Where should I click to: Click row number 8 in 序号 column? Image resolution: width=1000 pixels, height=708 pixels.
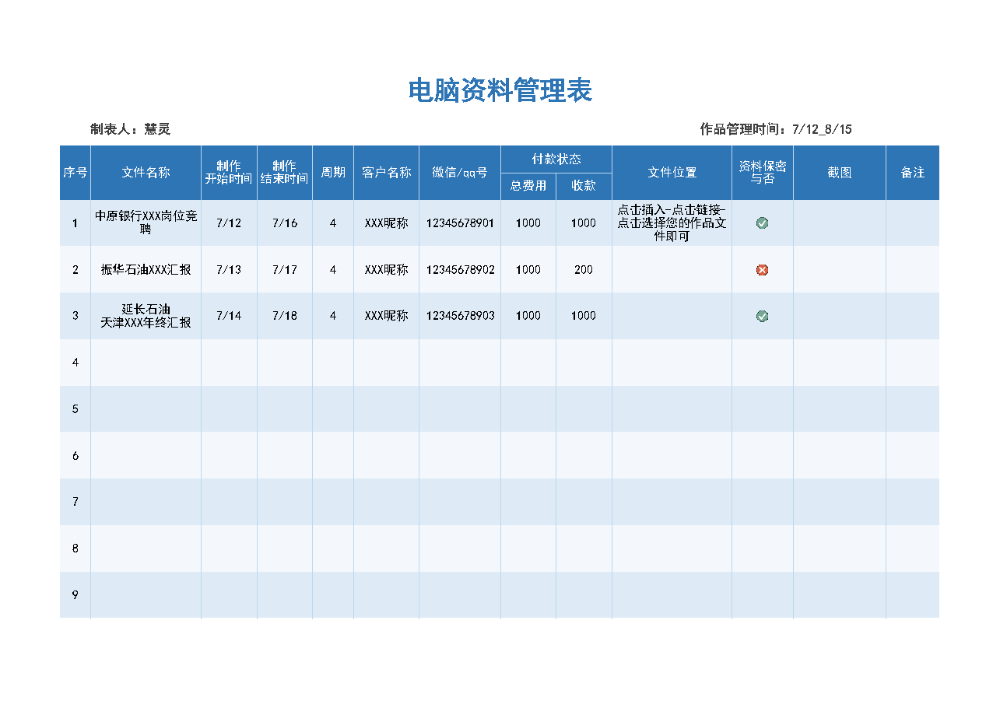[75, 549]
